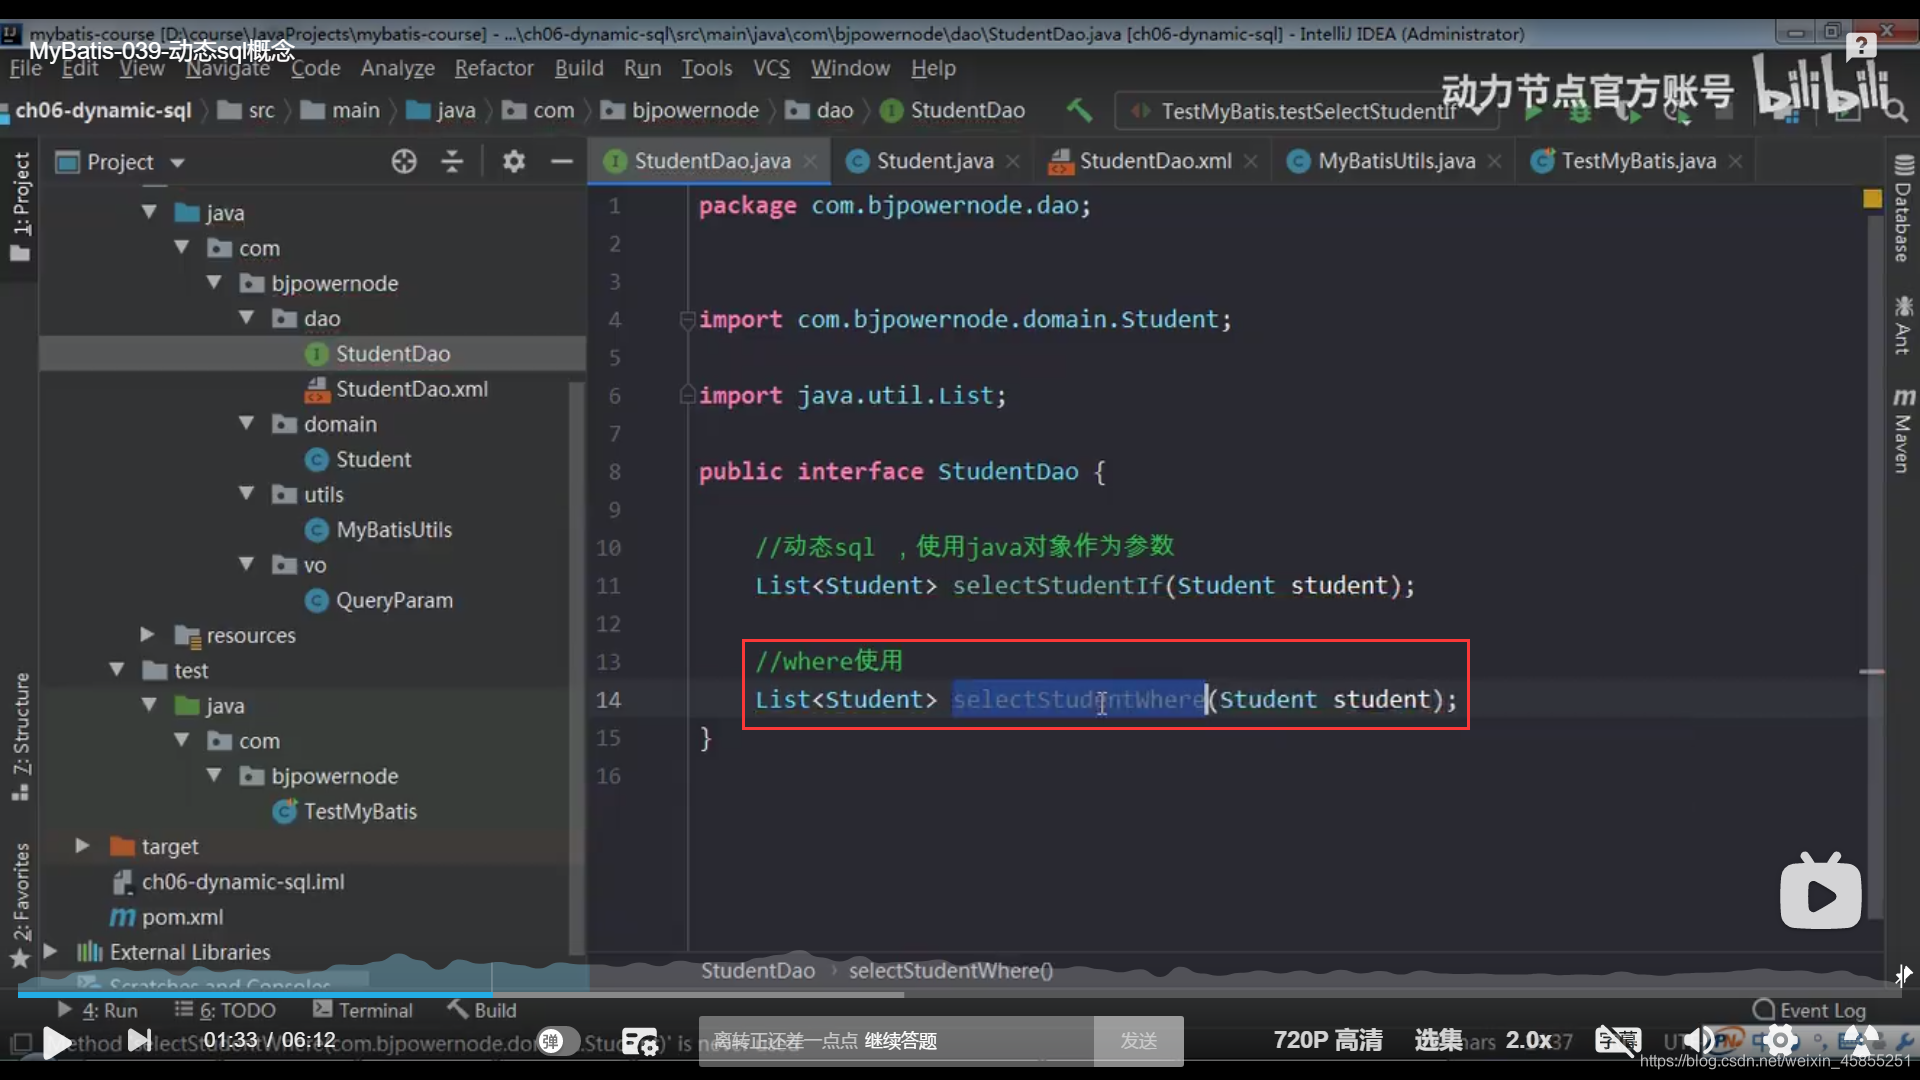Collapse the dao folder
1920x1080 pixels.
(247, 318)
